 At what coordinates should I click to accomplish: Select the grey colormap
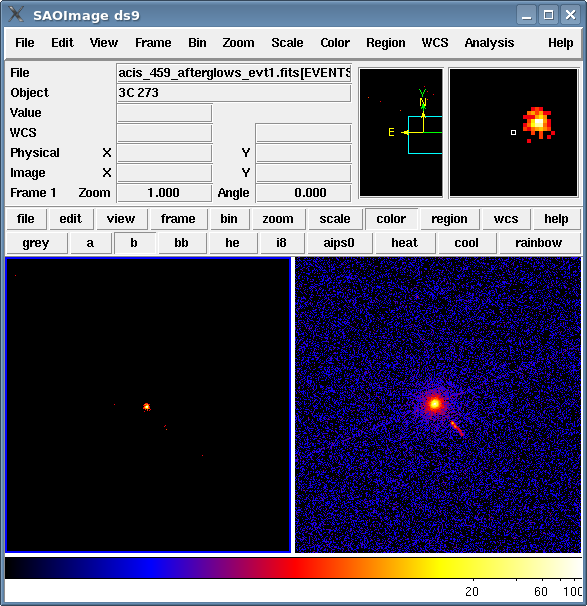point(36,243)
